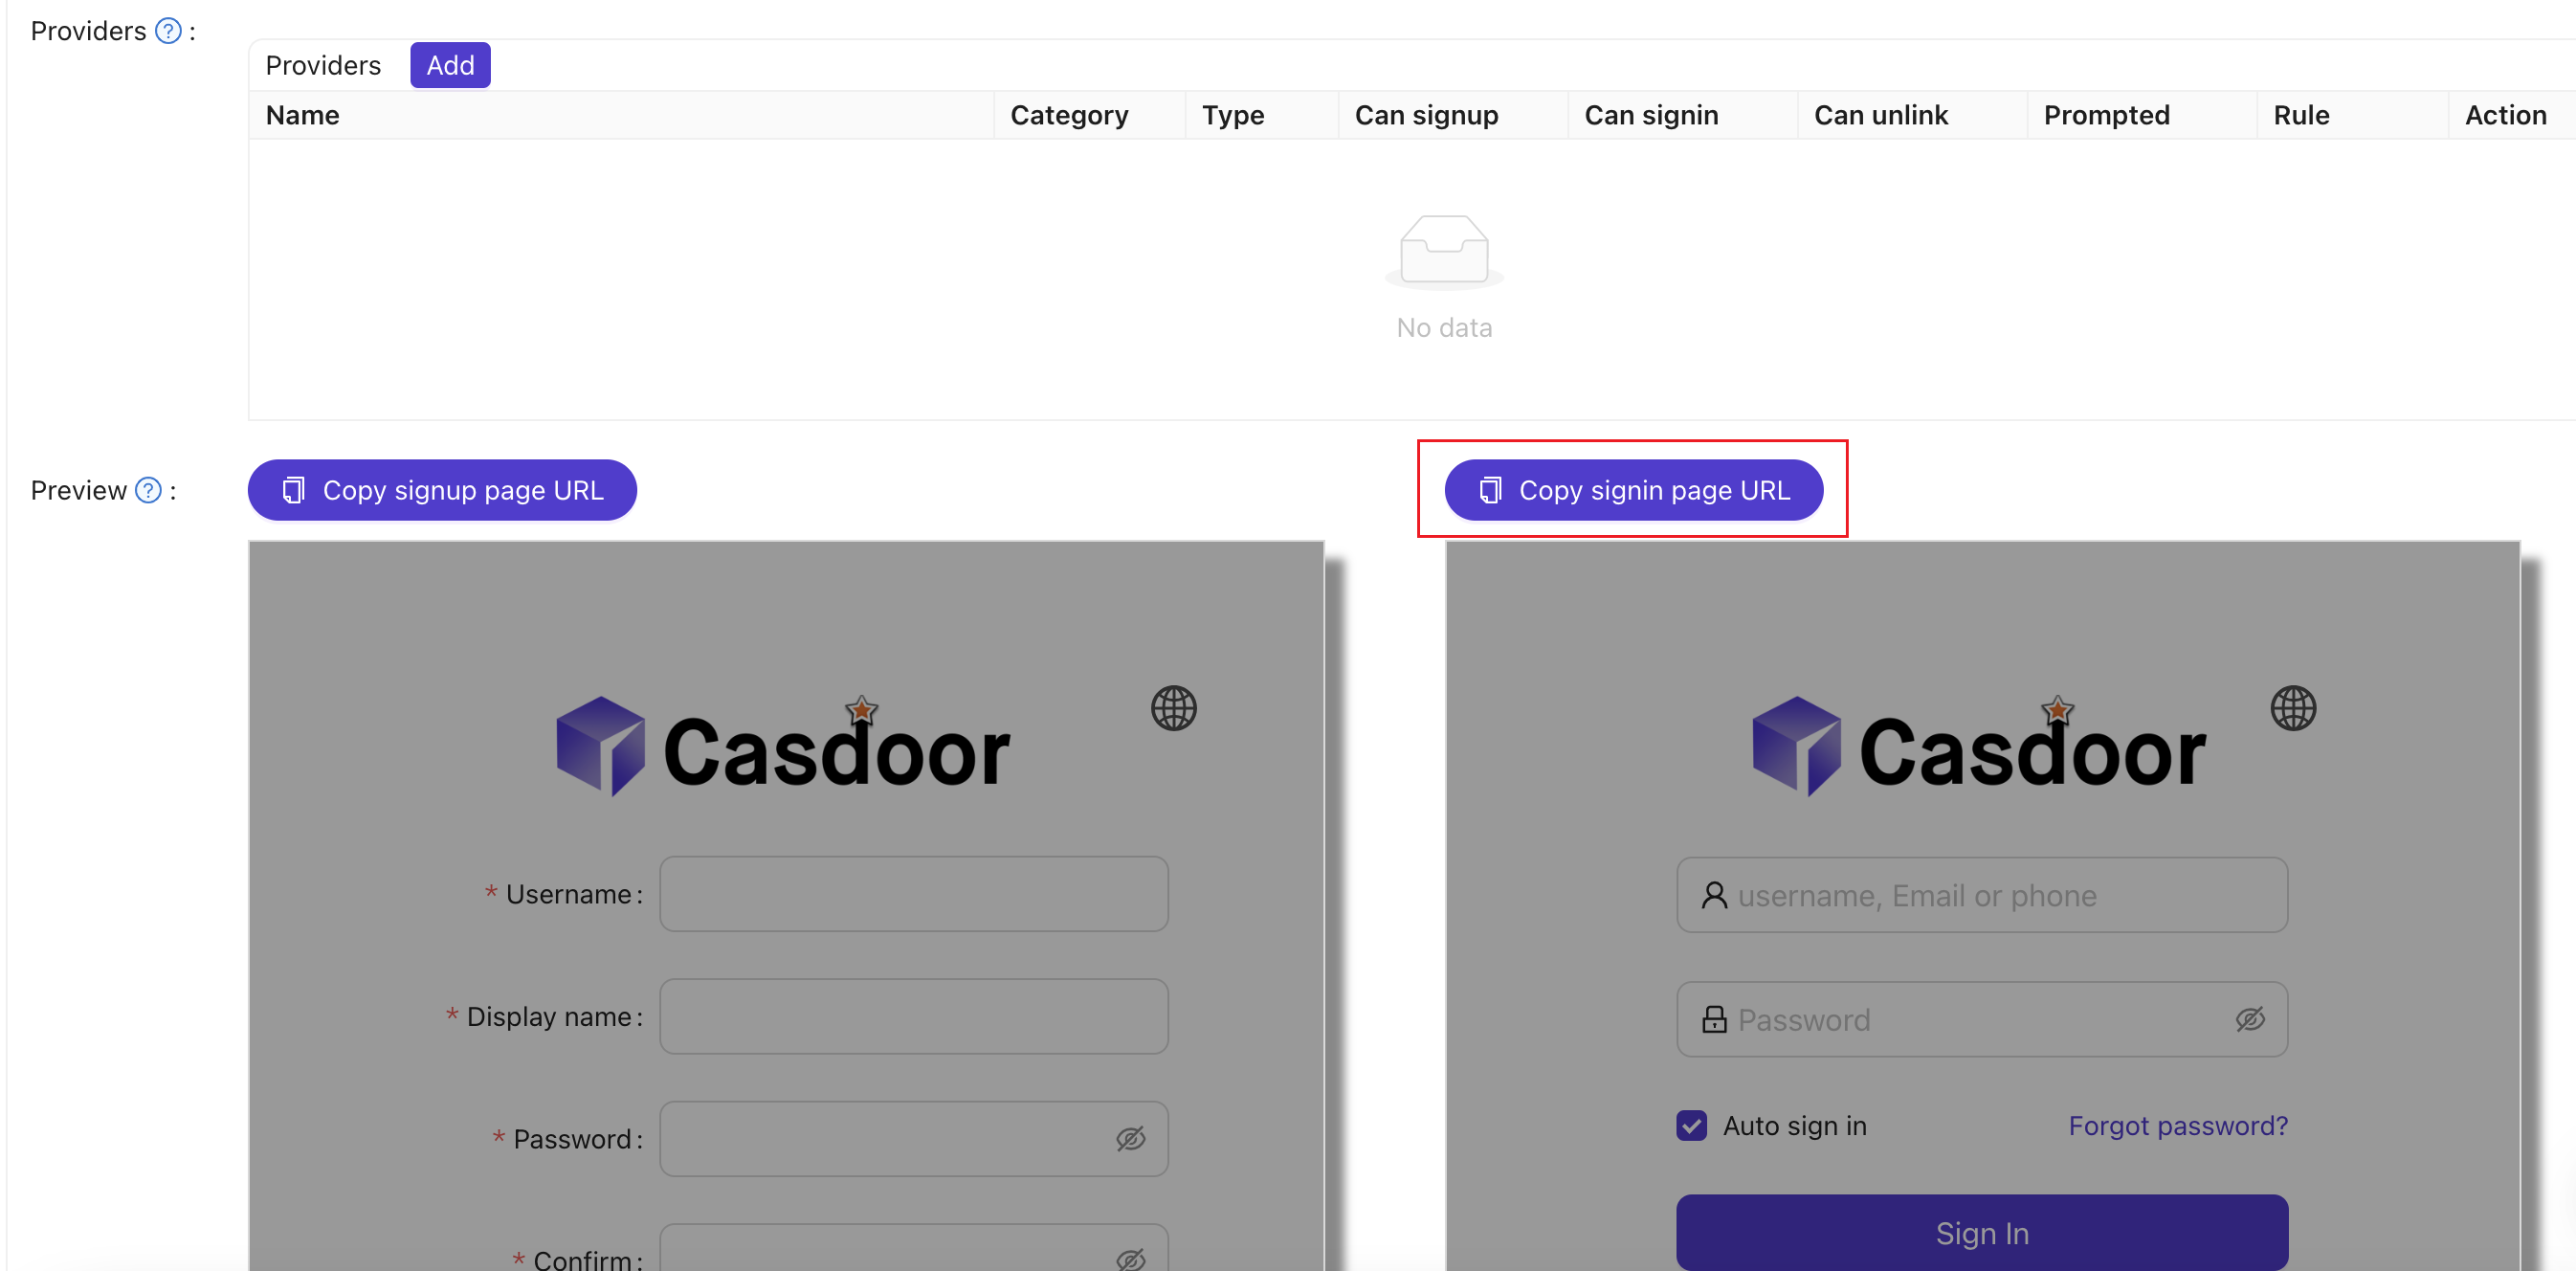Image resolution: width=2576 pixels, height=1271 pixels.
Task: Toggle the eye icon on the signup Password field
Action: tap(1130, 1138)
